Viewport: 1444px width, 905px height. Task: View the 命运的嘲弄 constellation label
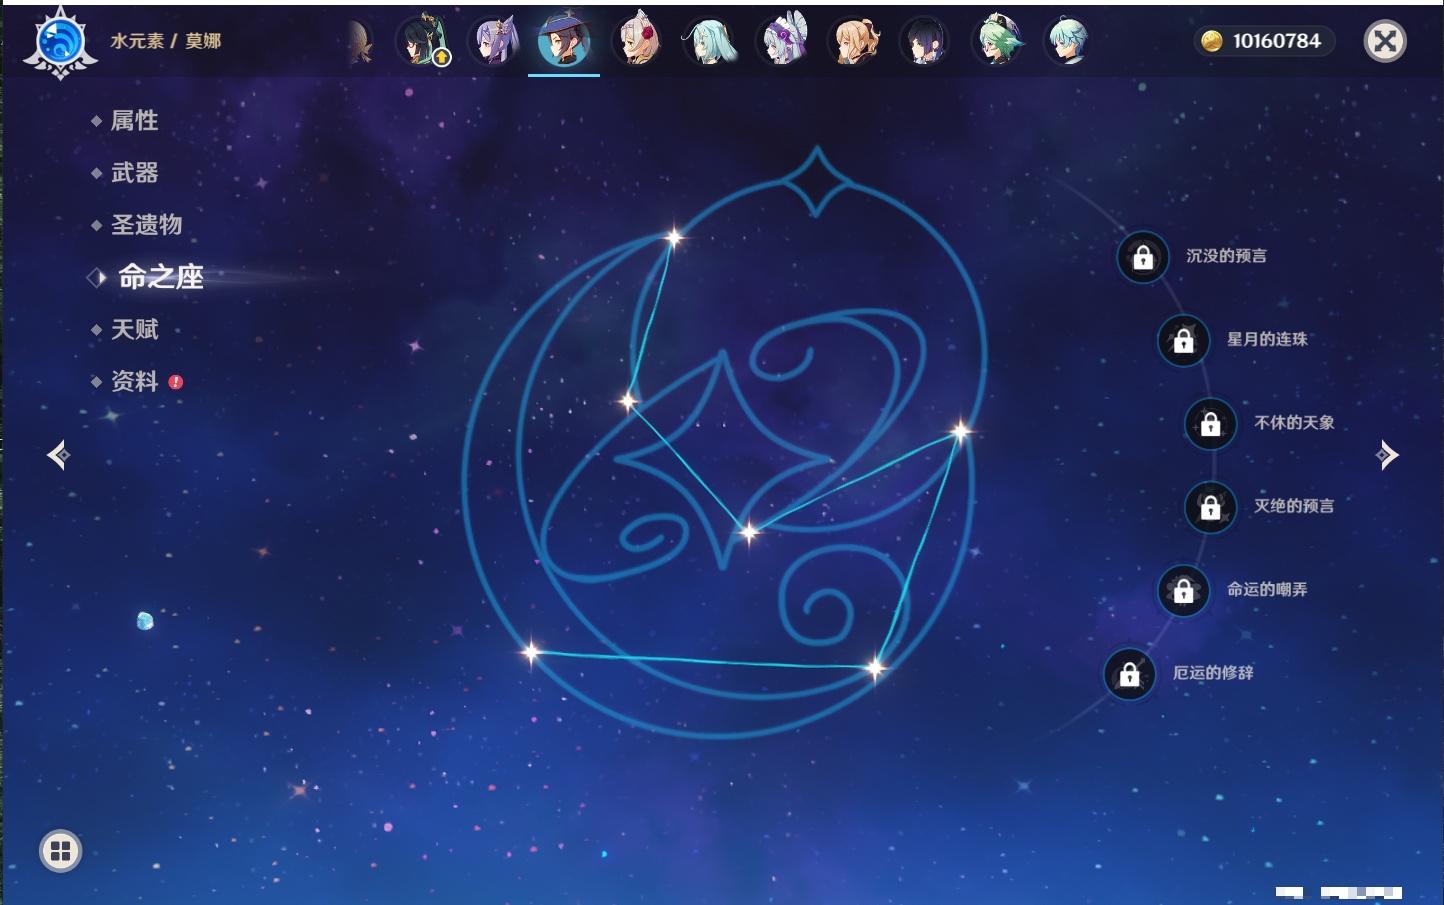click(1267, 590)
